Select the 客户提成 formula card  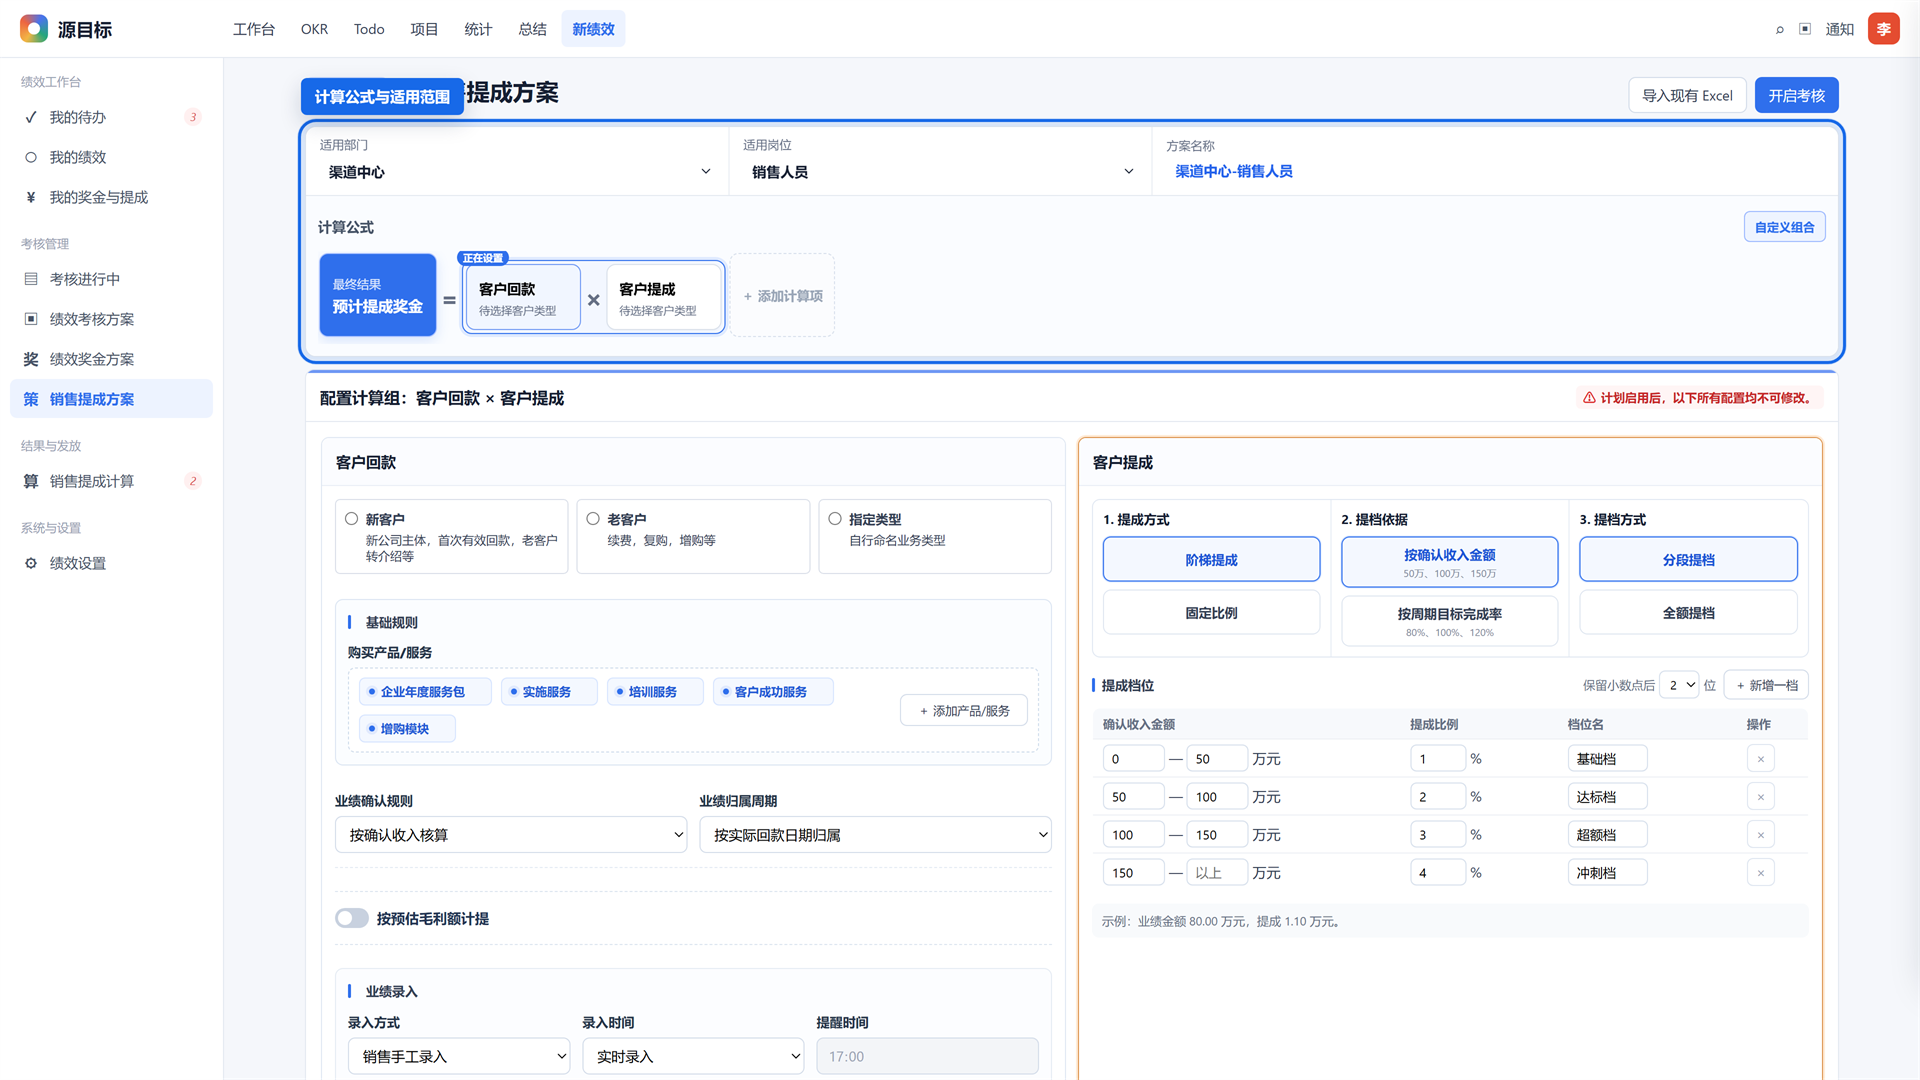click(x=663, y=297)
